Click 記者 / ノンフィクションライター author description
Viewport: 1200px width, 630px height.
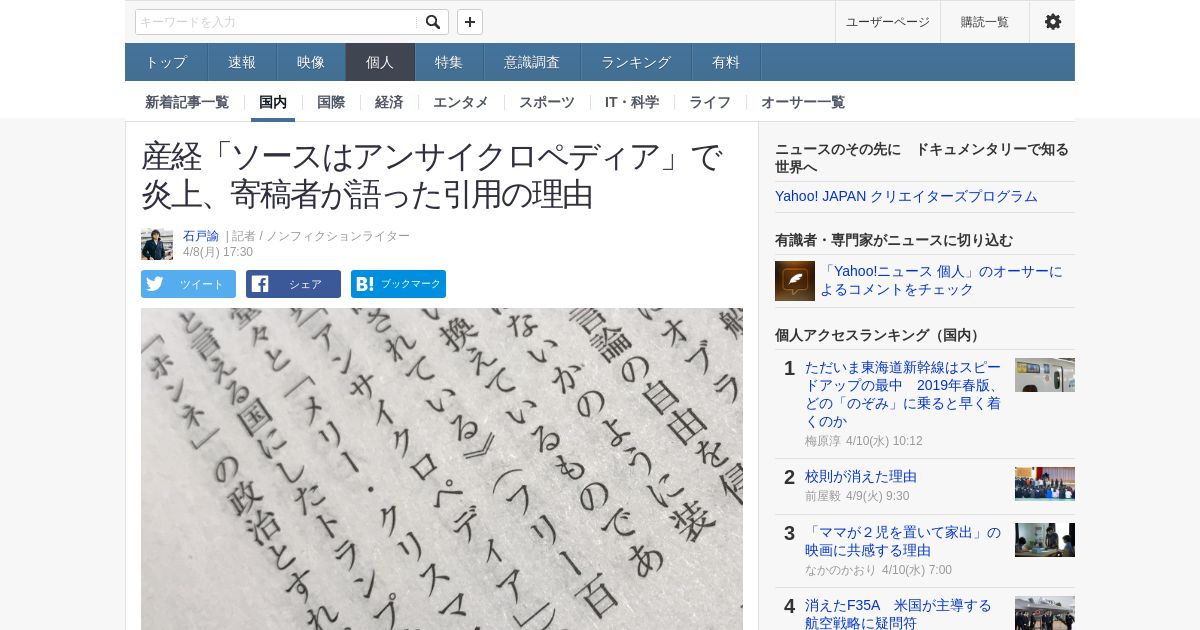[321, 236]
